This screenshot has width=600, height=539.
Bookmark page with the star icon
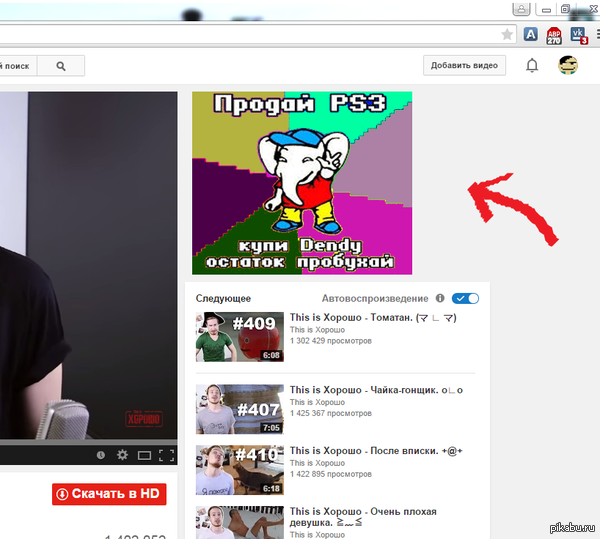coord(507,34)
